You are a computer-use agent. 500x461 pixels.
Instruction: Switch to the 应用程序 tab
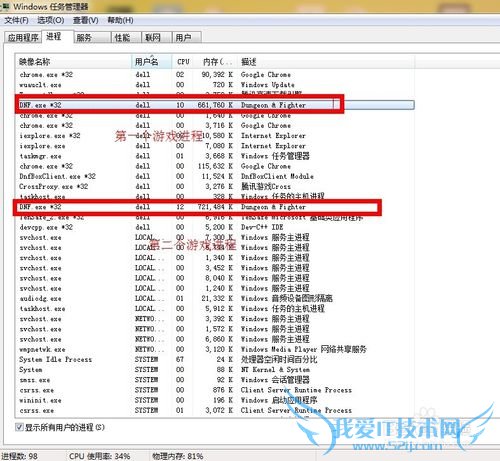click(23, 38)
